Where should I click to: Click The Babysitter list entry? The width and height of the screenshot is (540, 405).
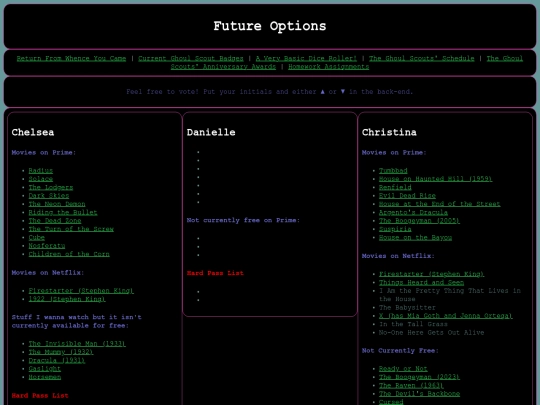[407, 308]
